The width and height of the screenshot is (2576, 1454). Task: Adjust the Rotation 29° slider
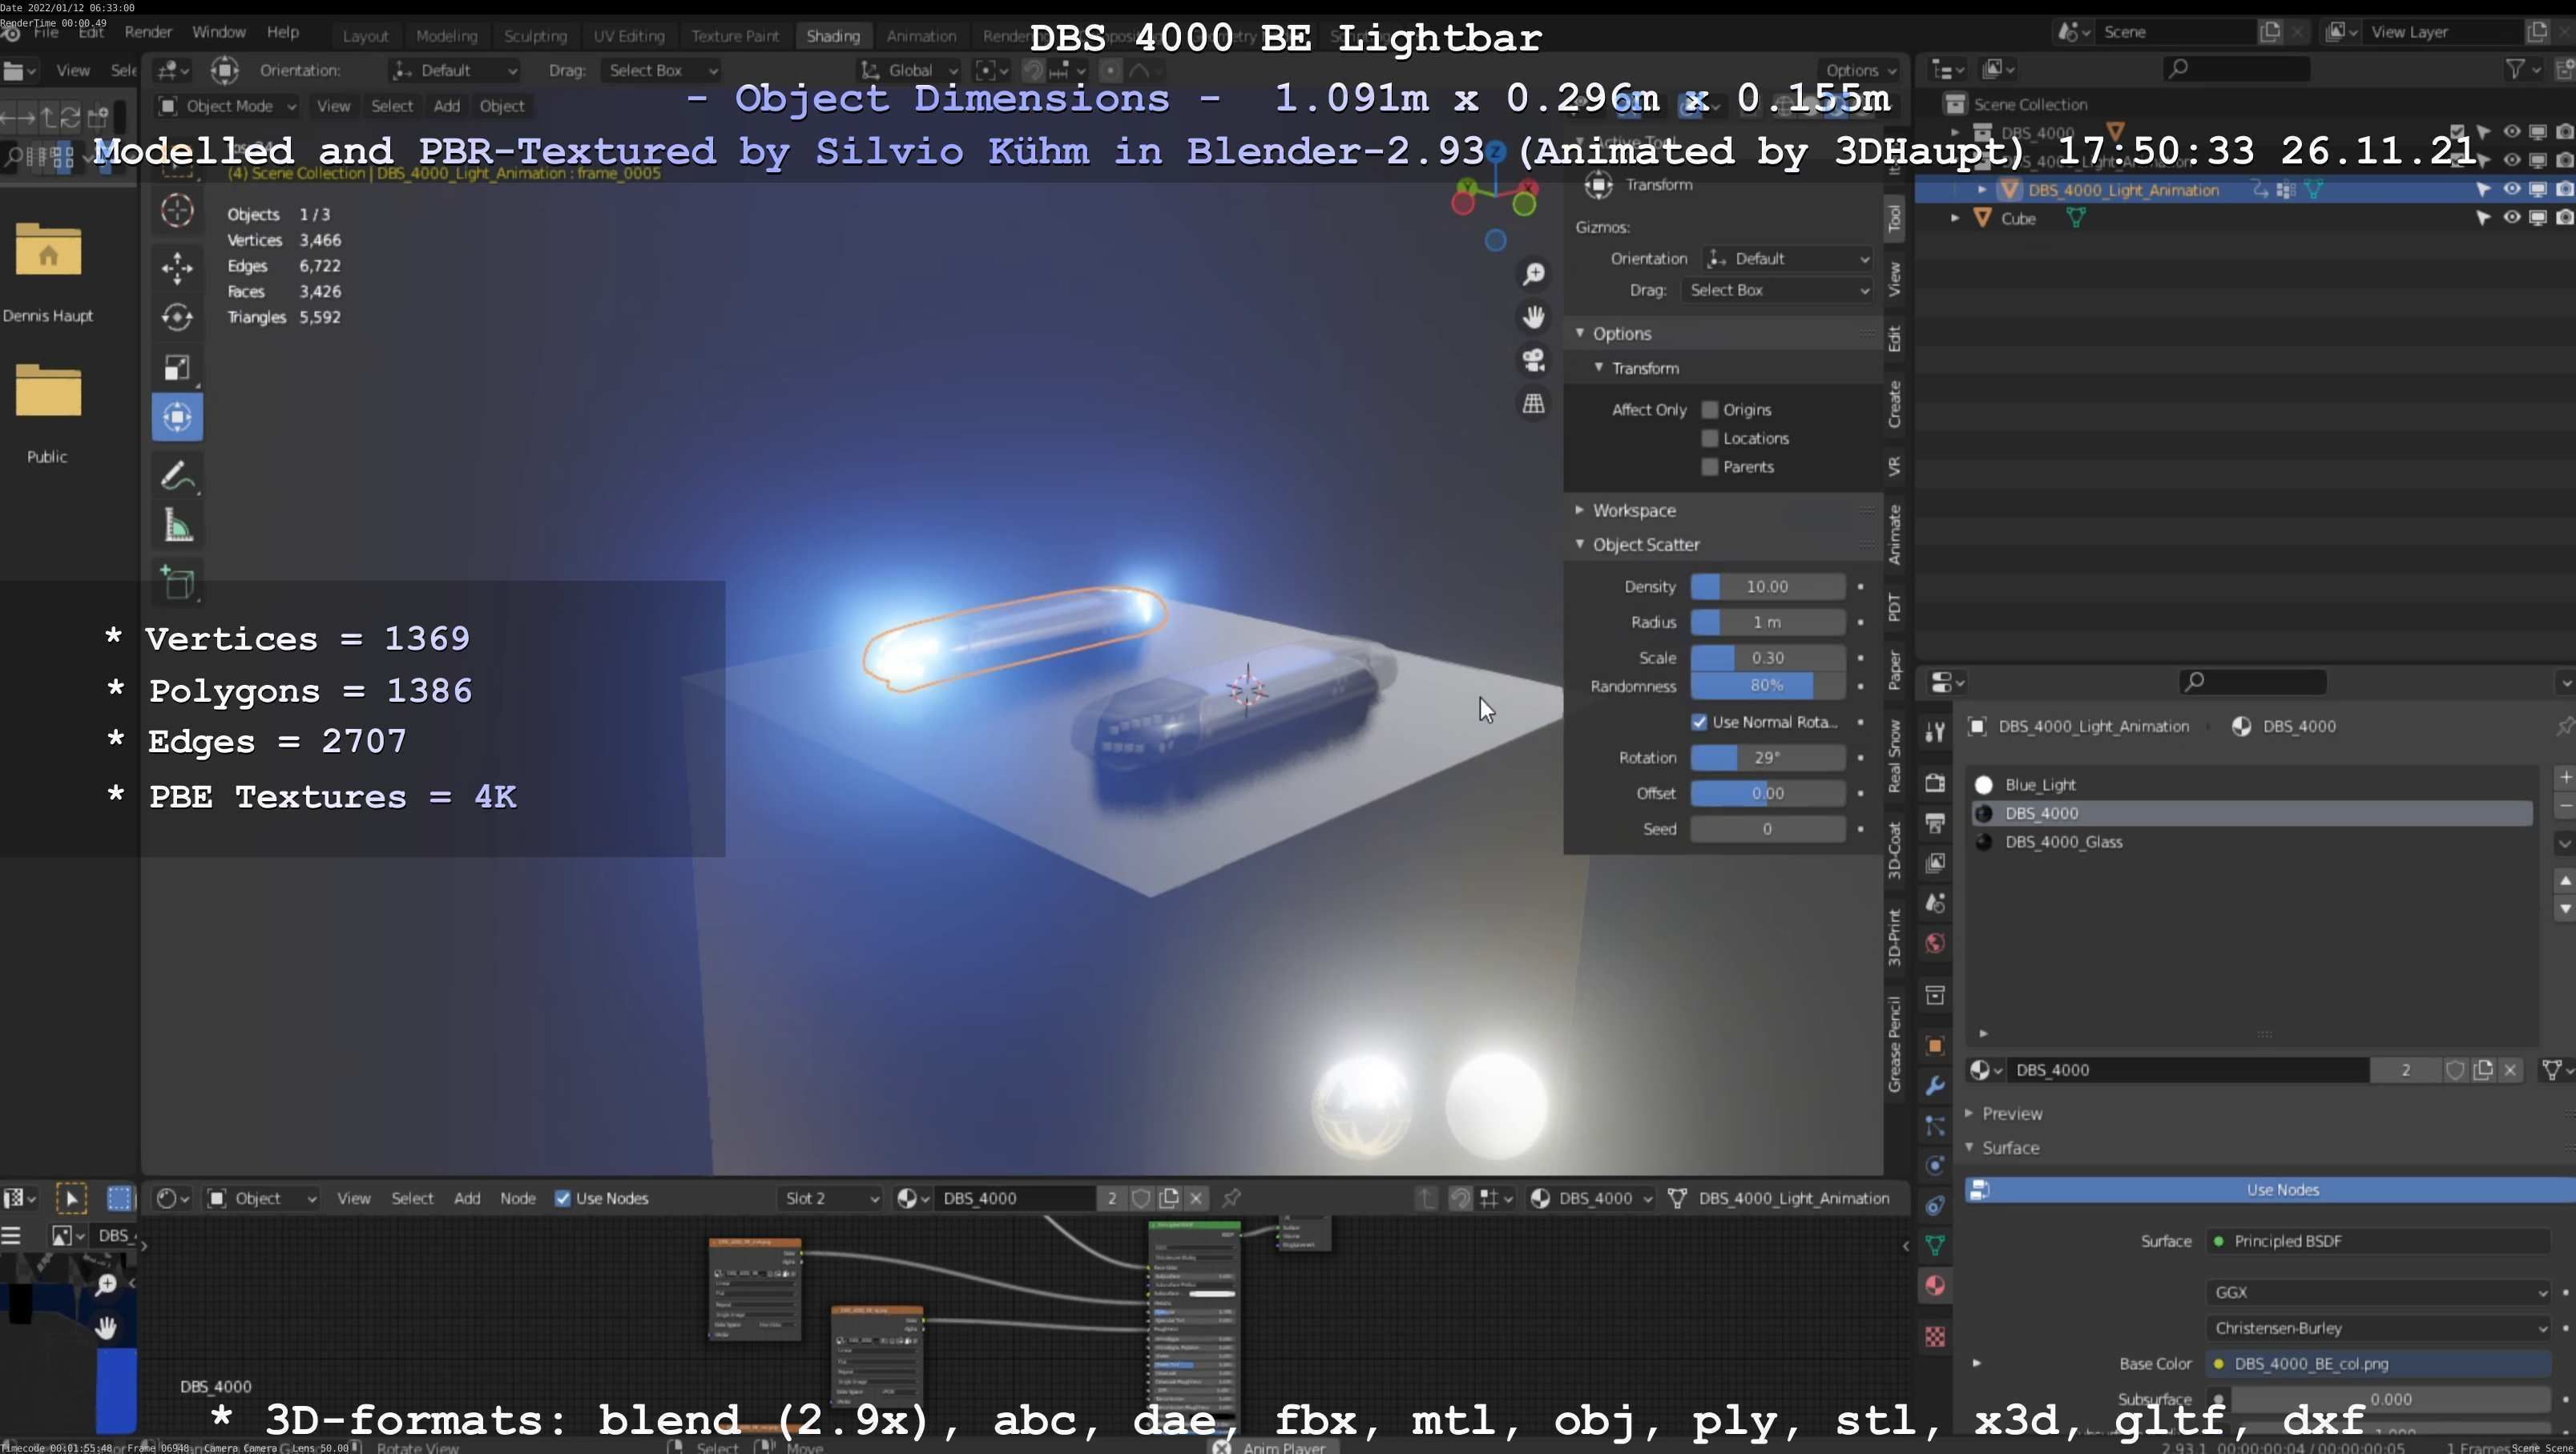coord(1767,758)
